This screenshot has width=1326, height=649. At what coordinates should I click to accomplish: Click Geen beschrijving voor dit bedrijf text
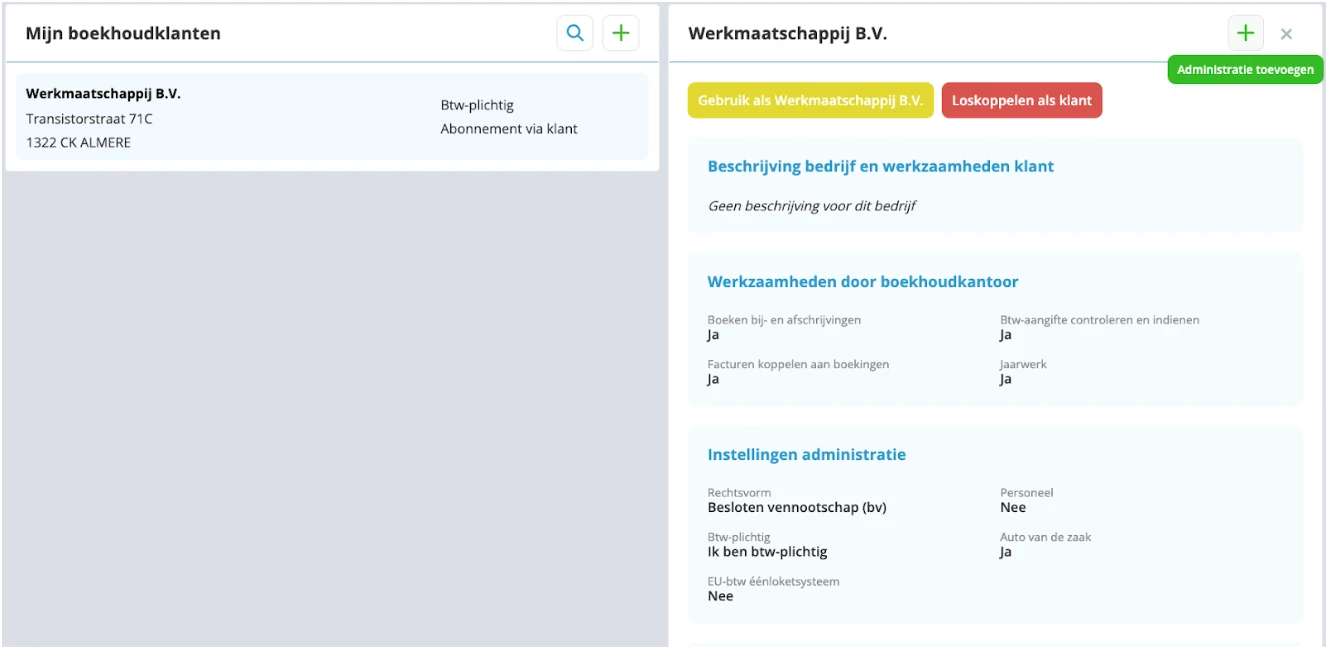pyautogui.click(x=812, y=205)
